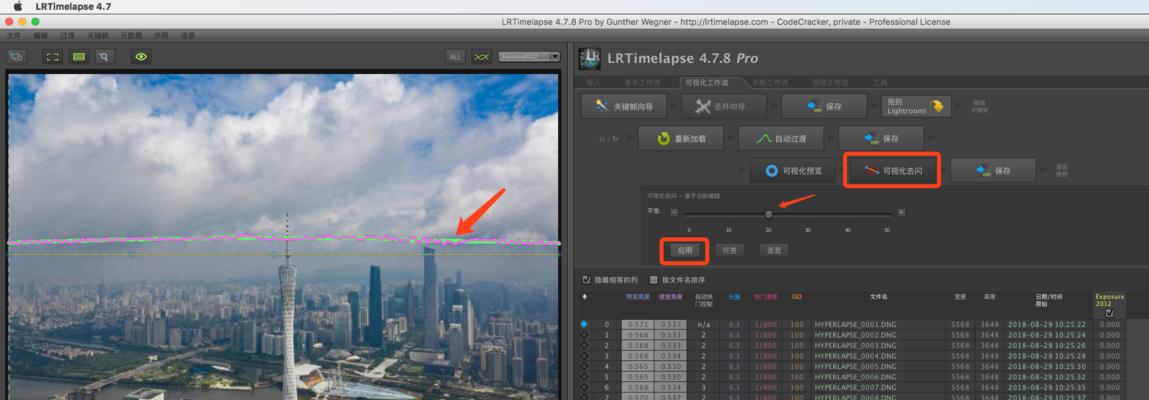
Task: Click the 重置 reset button
Action: pyautogui.click(x=774, y=251)
